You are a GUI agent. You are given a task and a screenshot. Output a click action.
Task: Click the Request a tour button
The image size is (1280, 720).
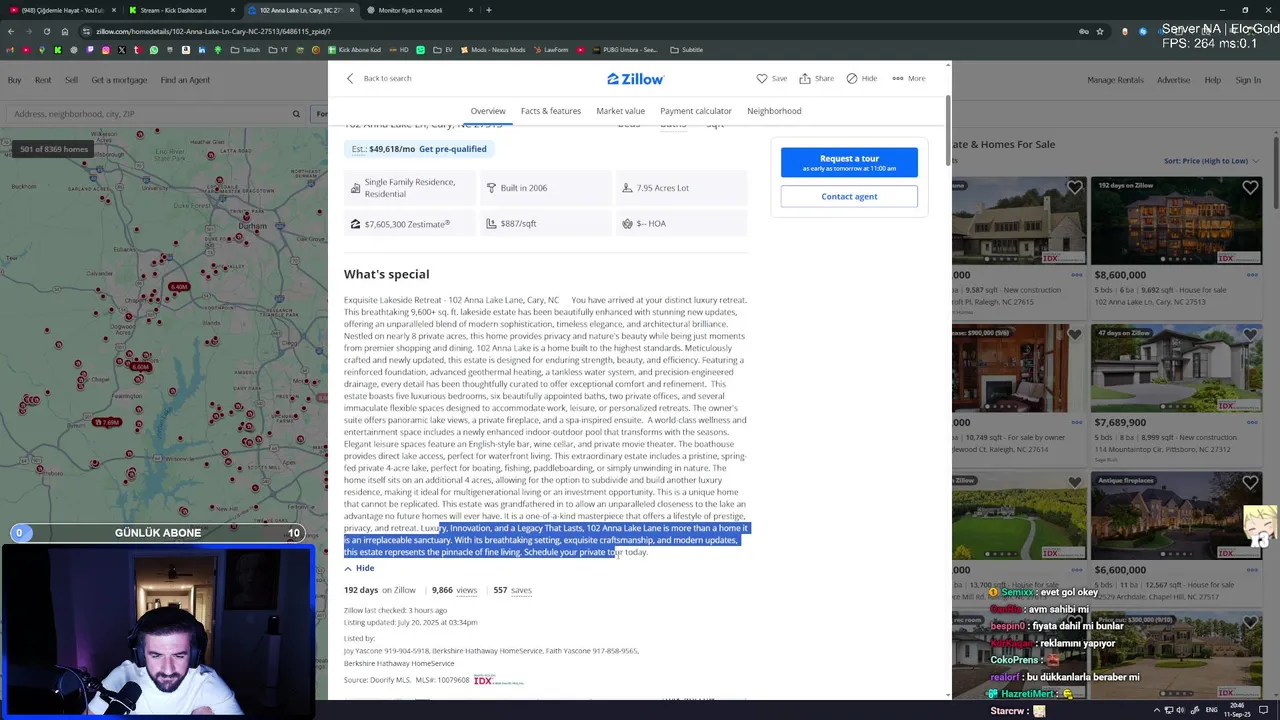[x=849, y=162]
